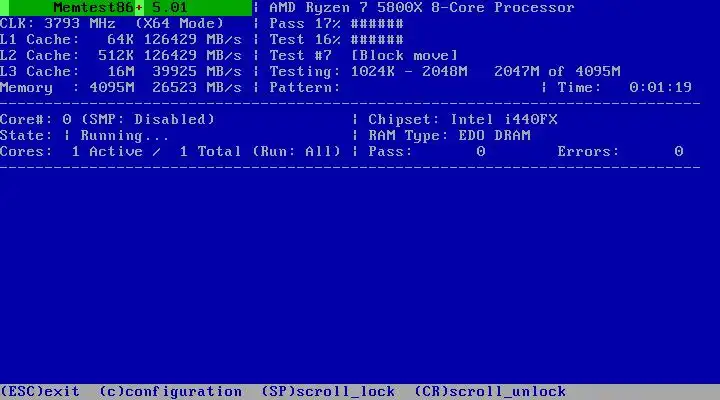The image size is (720, 400).
Task: Click the RAM Type: EDO DRAM entry
Action: tap(450, 135)
